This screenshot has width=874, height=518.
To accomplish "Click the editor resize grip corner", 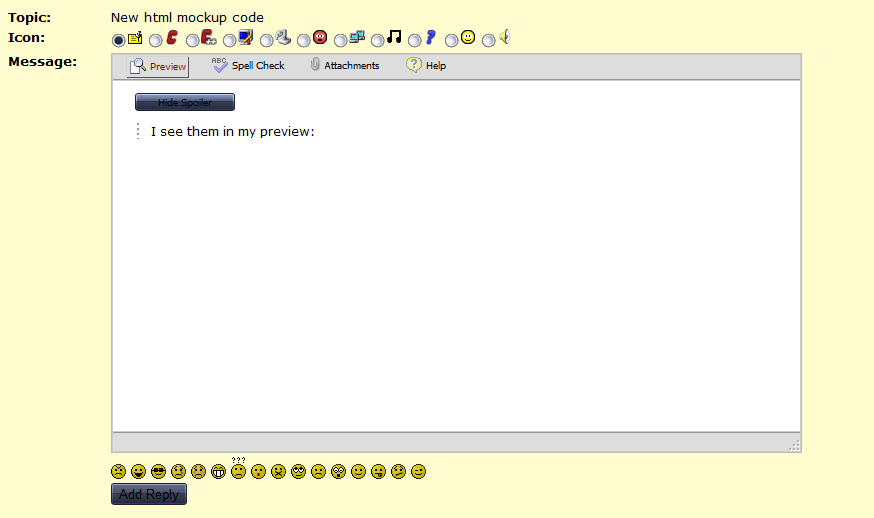I will click(x=795, y=445).
